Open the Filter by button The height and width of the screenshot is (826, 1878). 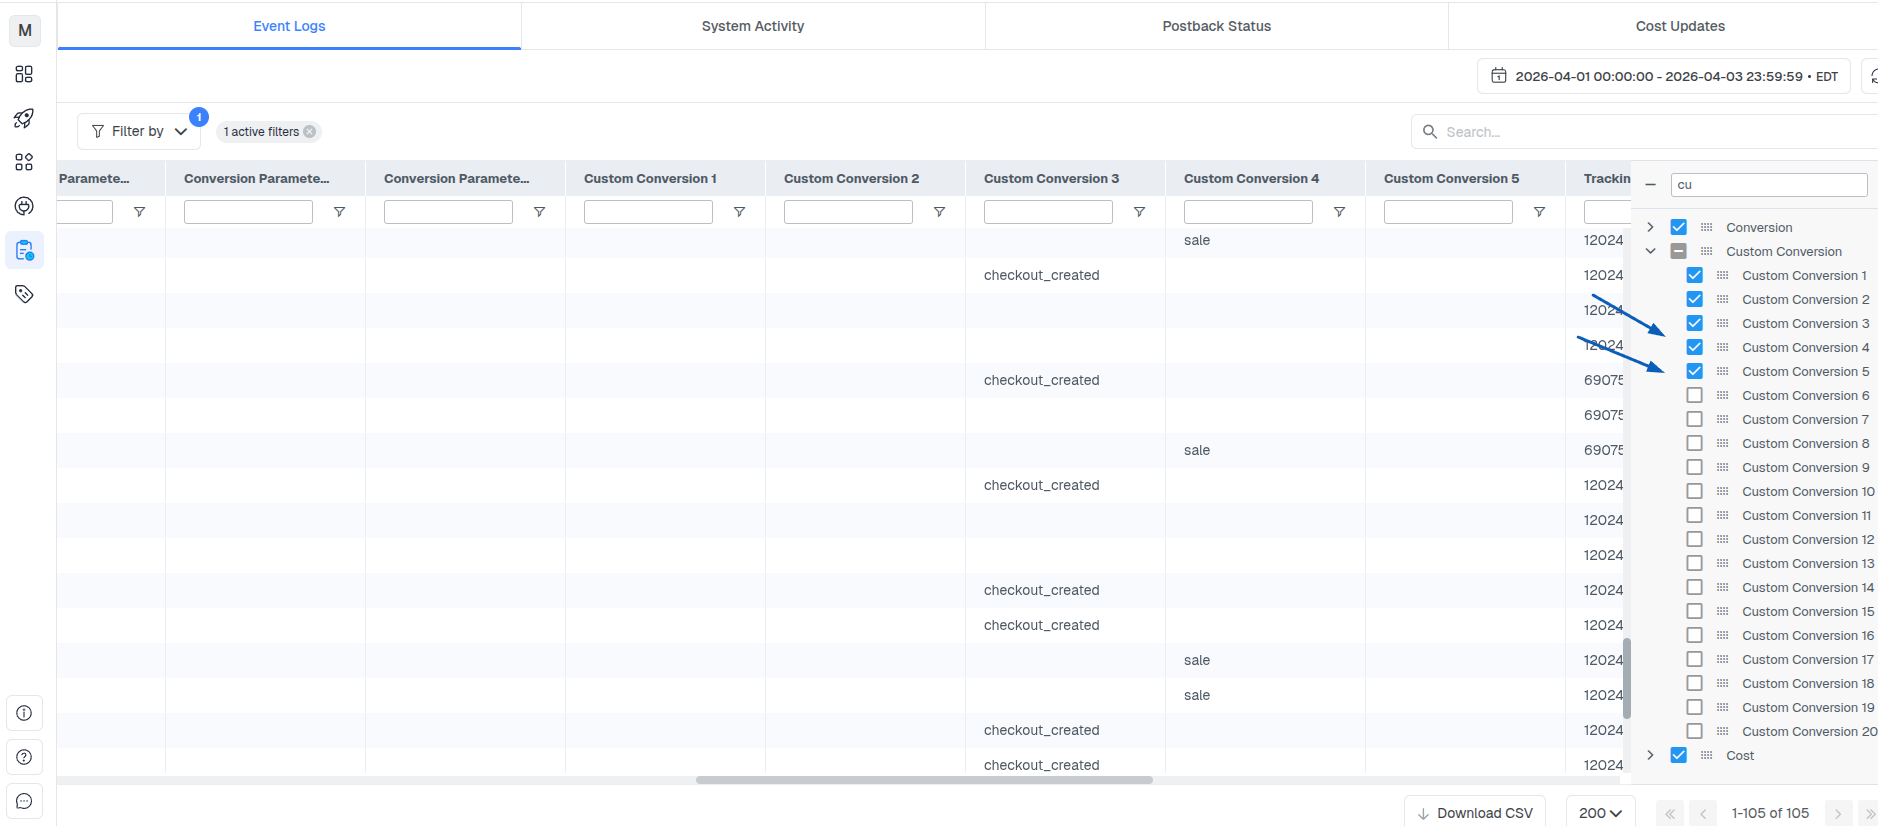[139, 131]
